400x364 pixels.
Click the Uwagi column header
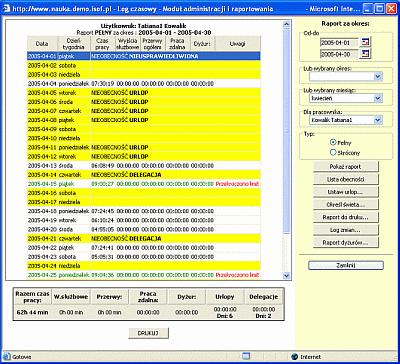(237, 44)
